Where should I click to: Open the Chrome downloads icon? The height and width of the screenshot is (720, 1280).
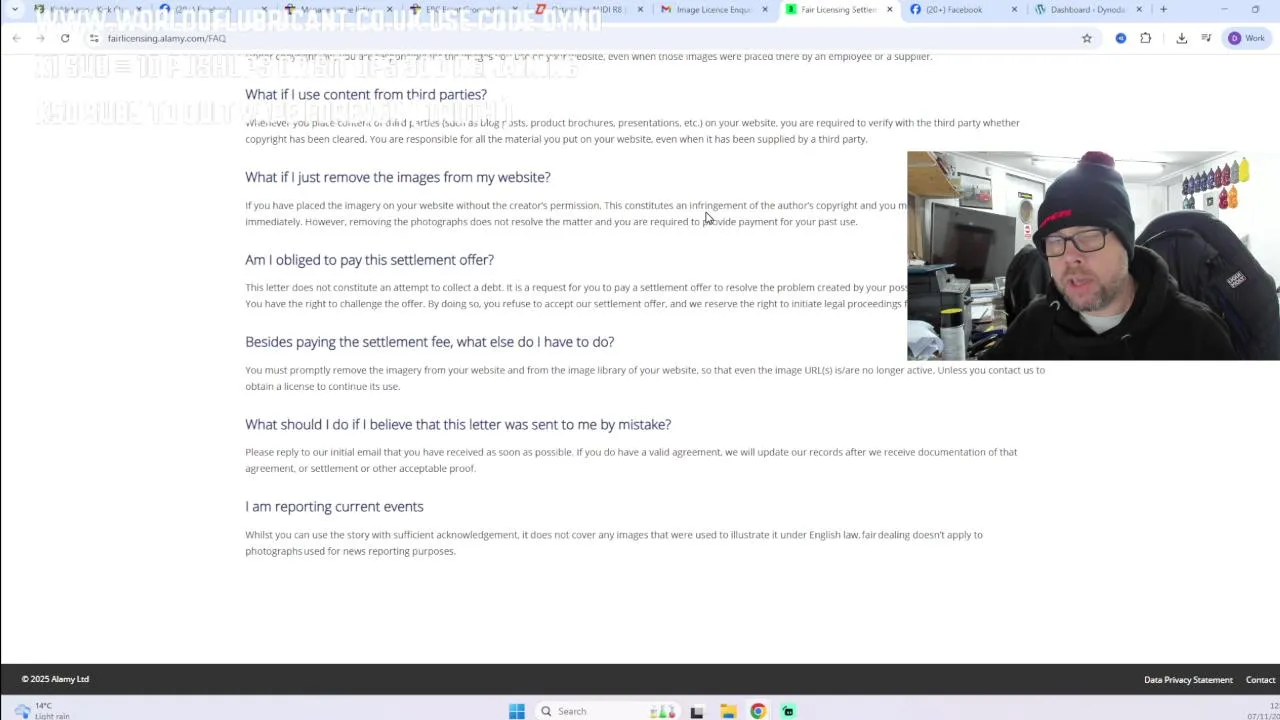click(x=1182, y=38)
